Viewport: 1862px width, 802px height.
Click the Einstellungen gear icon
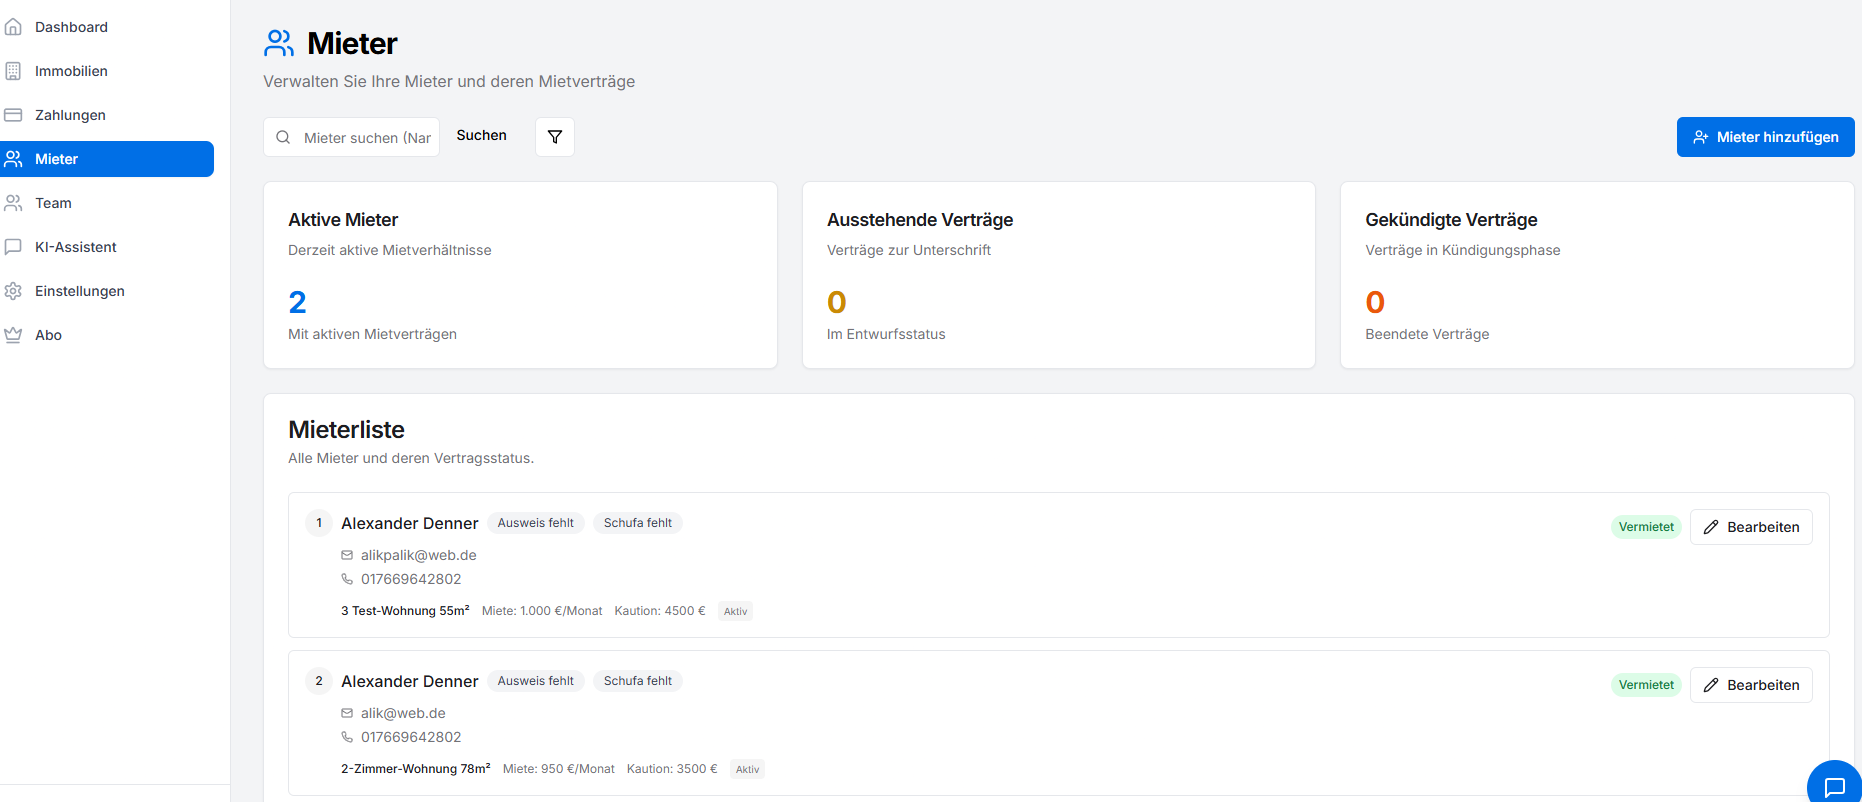13,291
